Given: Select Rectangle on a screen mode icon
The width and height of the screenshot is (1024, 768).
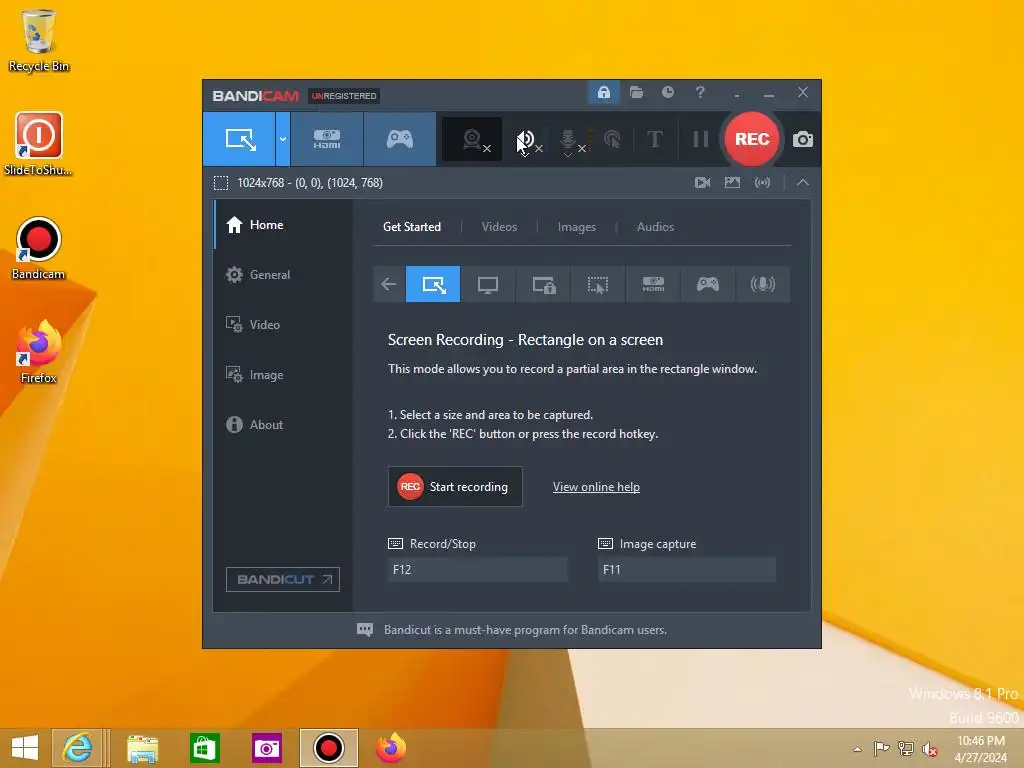Looking at the screenshot, I should pos(433,284).
